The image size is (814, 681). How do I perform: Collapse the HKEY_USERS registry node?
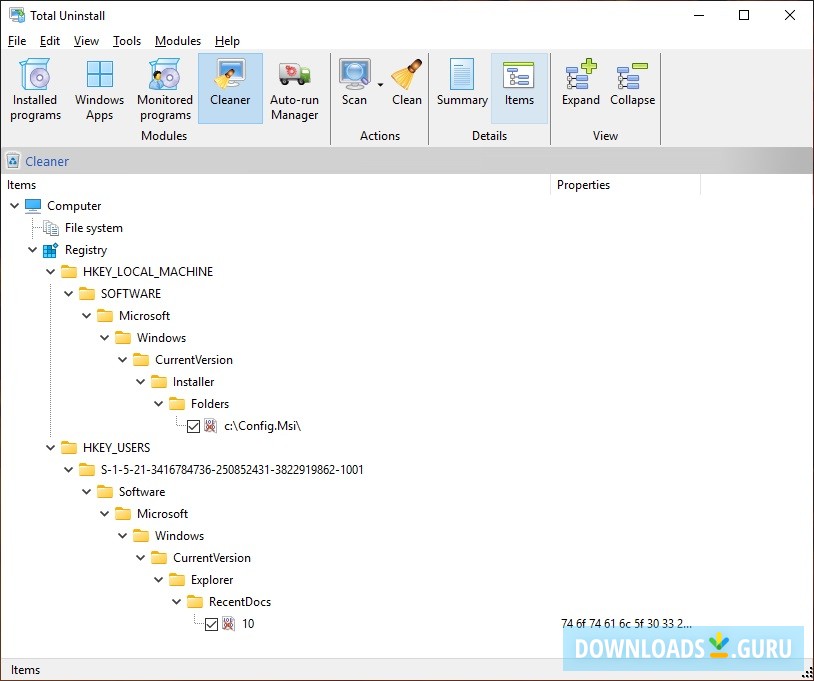(51, 448)
